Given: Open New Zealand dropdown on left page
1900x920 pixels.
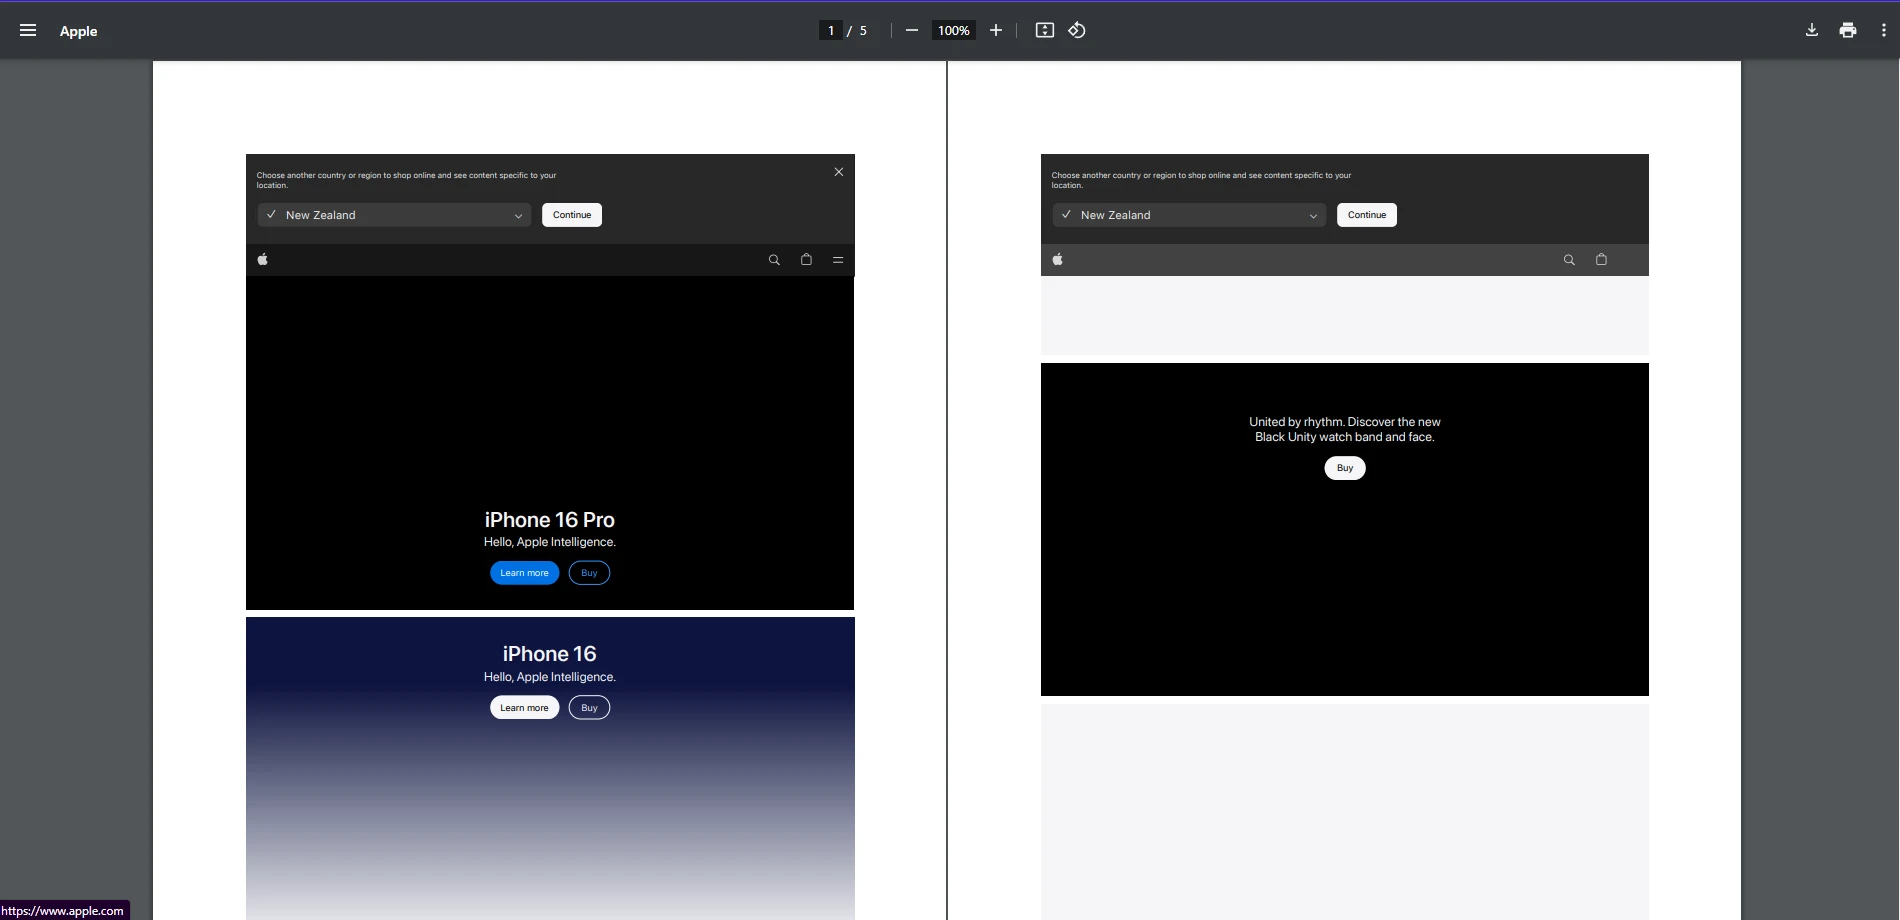Looking at the screenshot, I should pos(394,215).
